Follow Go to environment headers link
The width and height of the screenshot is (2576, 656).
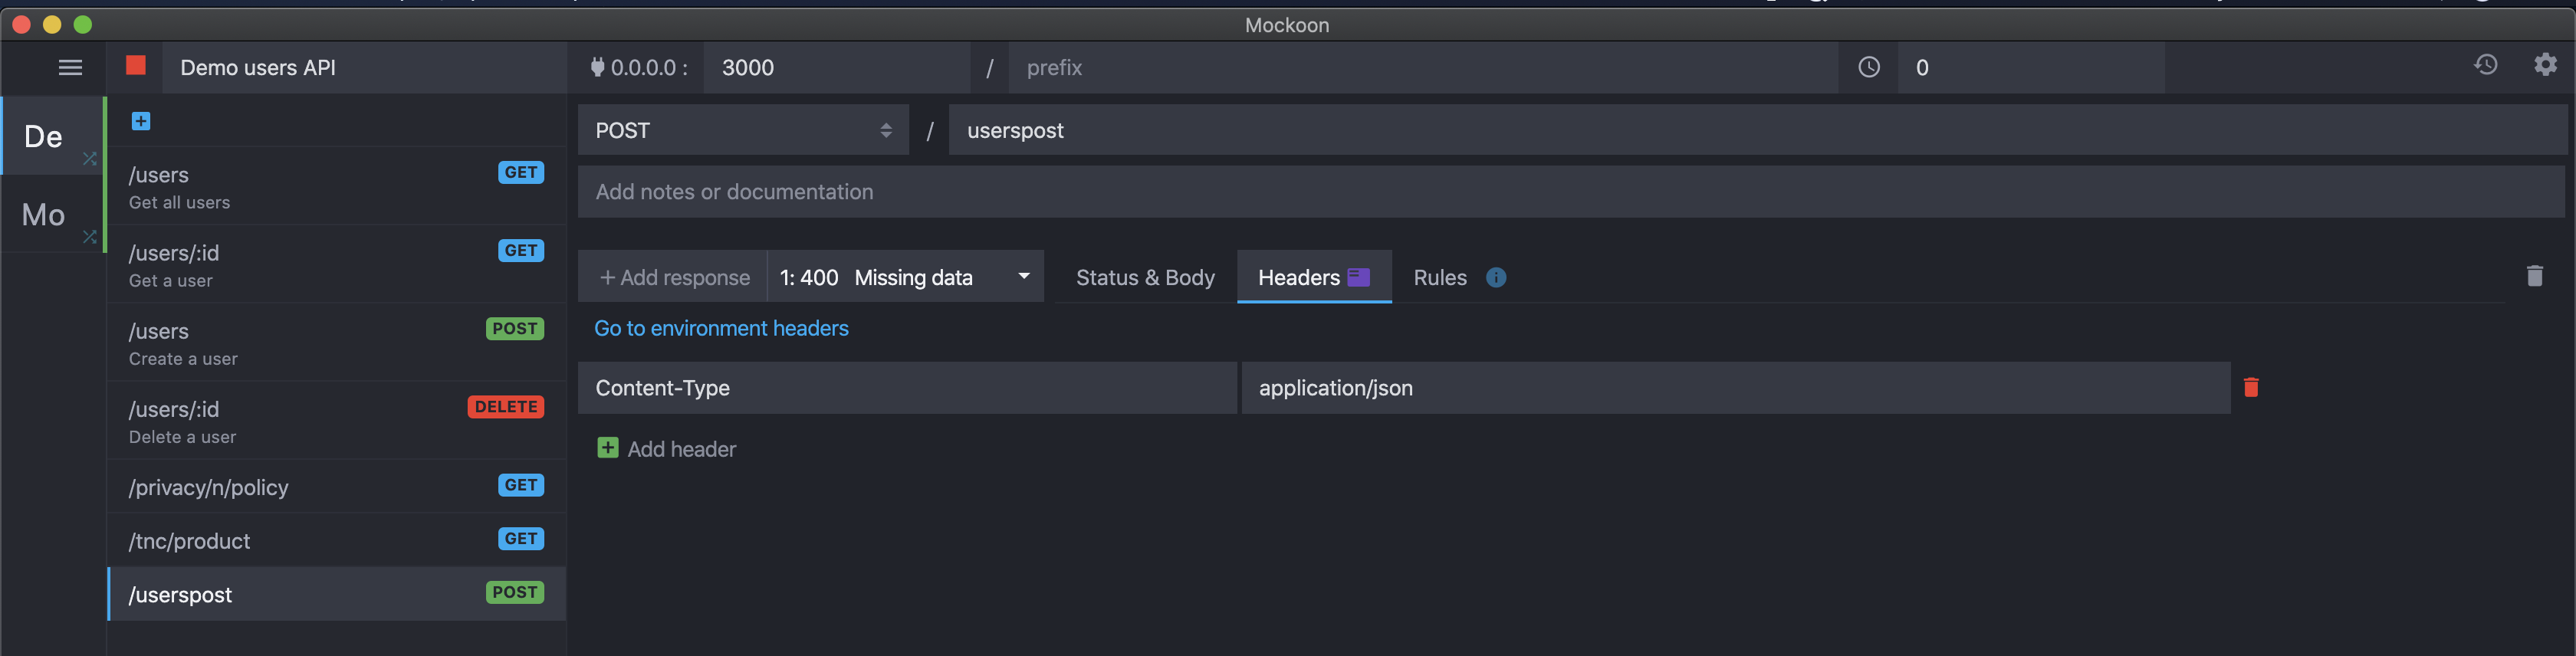721,328
